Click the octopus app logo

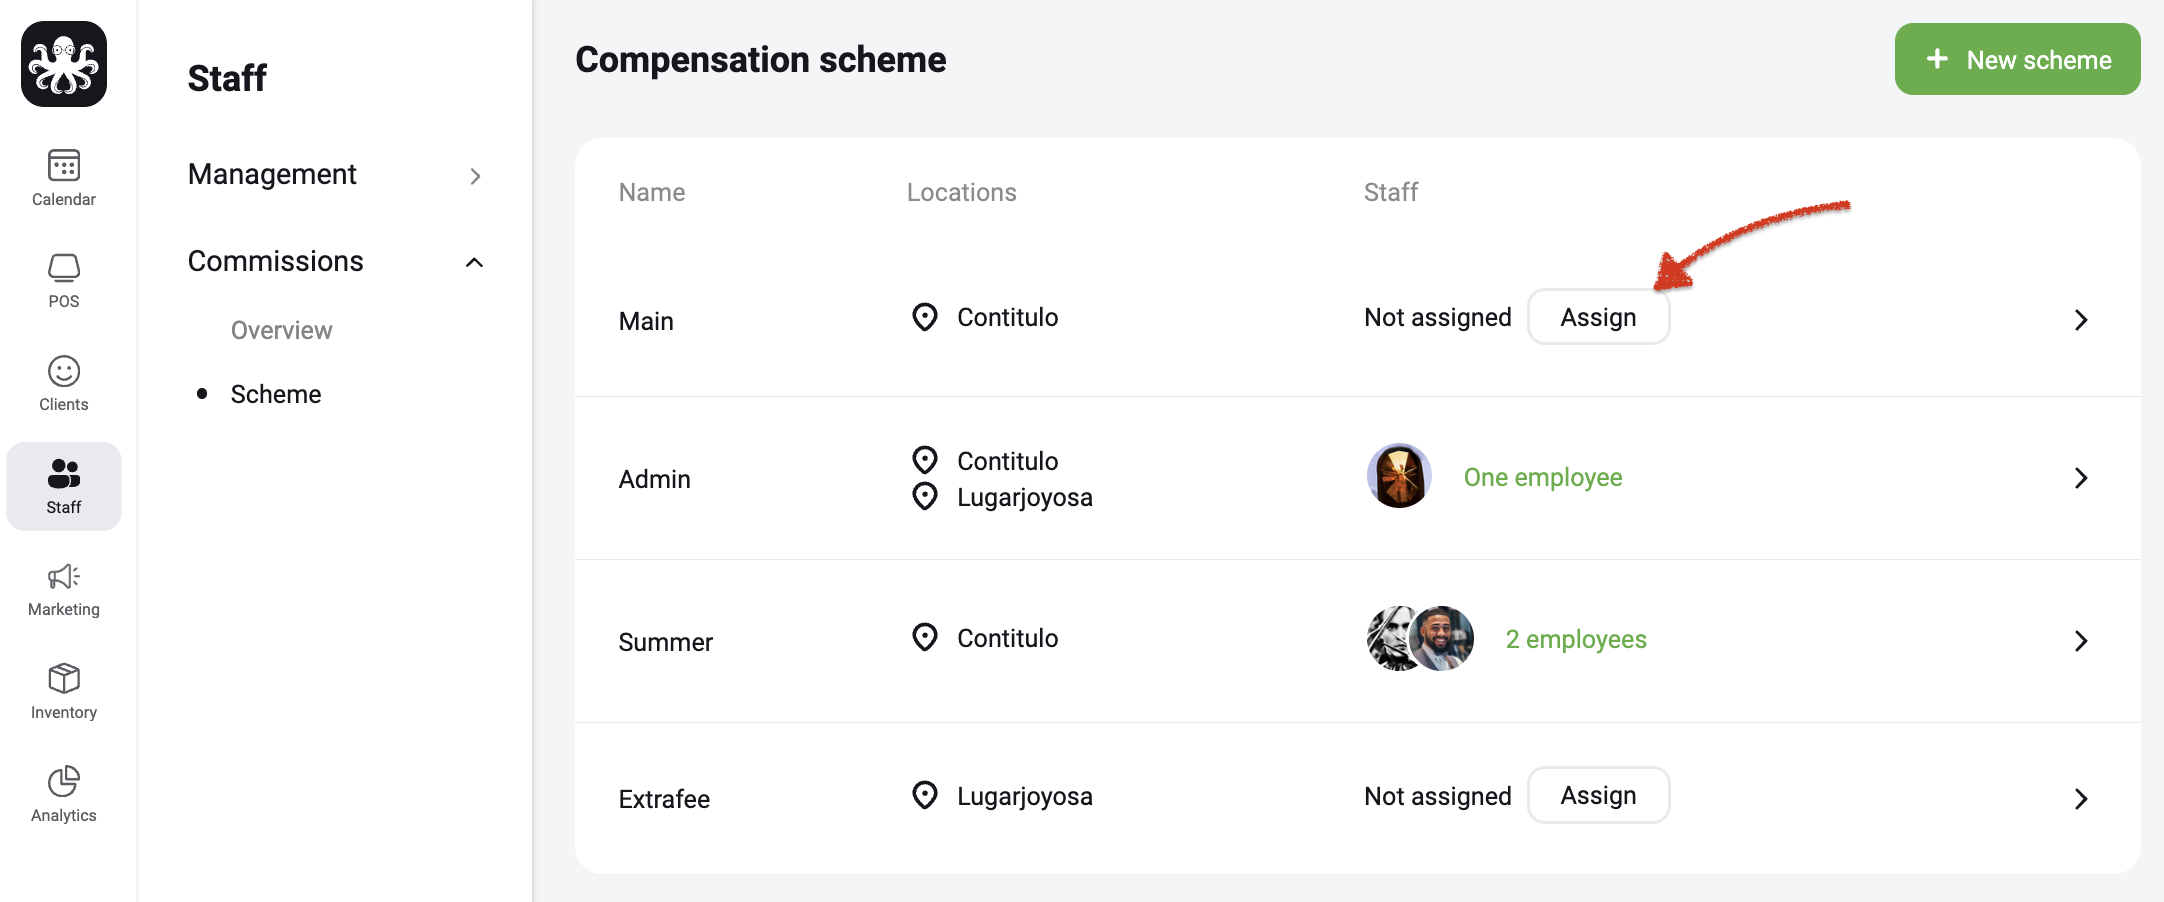coord(64,64)
